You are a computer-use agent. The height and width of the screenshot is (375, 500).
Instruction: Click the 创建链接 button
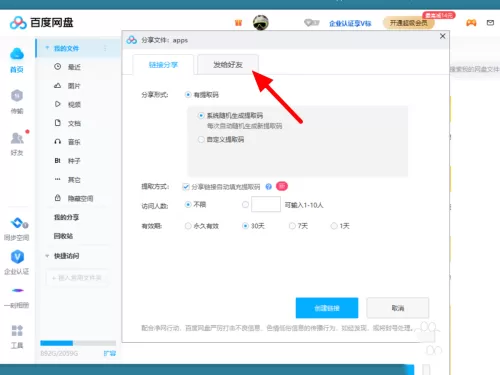(x=327, y=308)
